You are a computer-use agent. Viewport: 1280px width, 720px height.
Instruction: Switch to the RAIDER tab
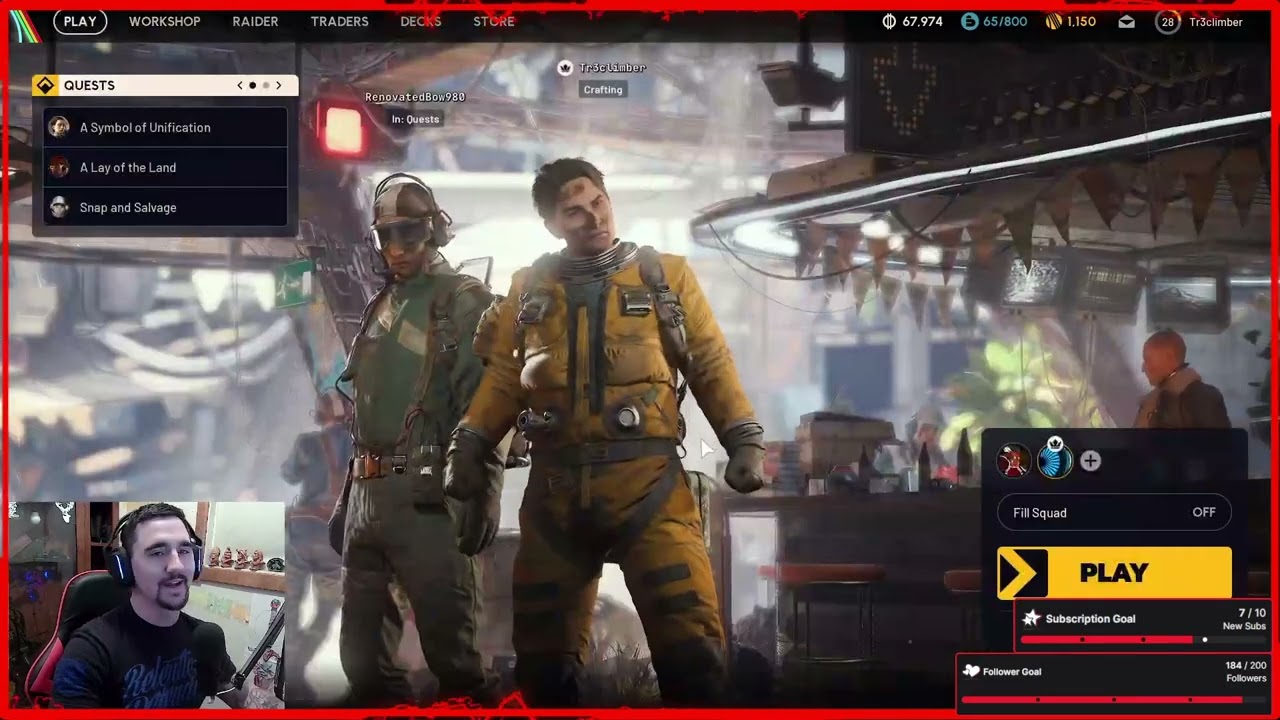click(x=255, y=21)
